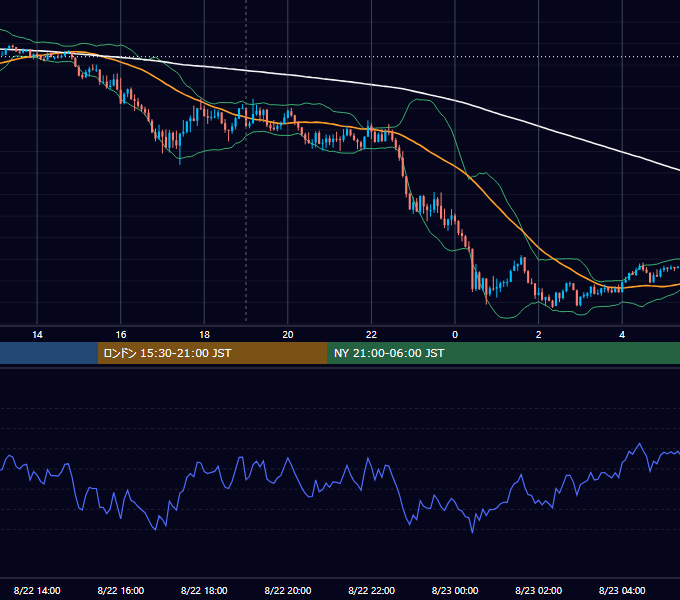Click the 18 hour axis label

[x=204, y=335]
